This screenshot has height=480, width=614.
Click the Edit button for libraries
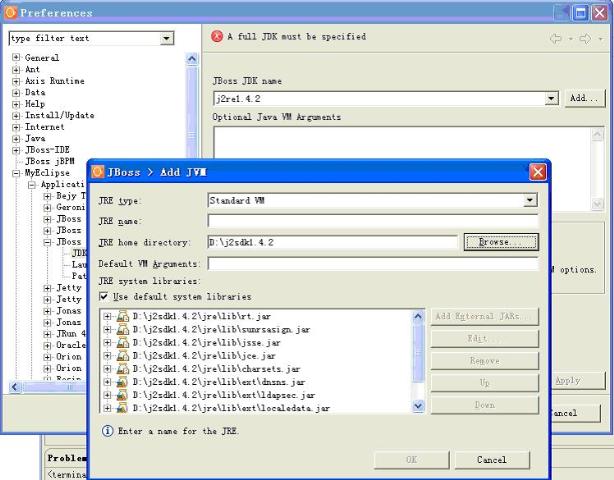click(x=485, y=339)
